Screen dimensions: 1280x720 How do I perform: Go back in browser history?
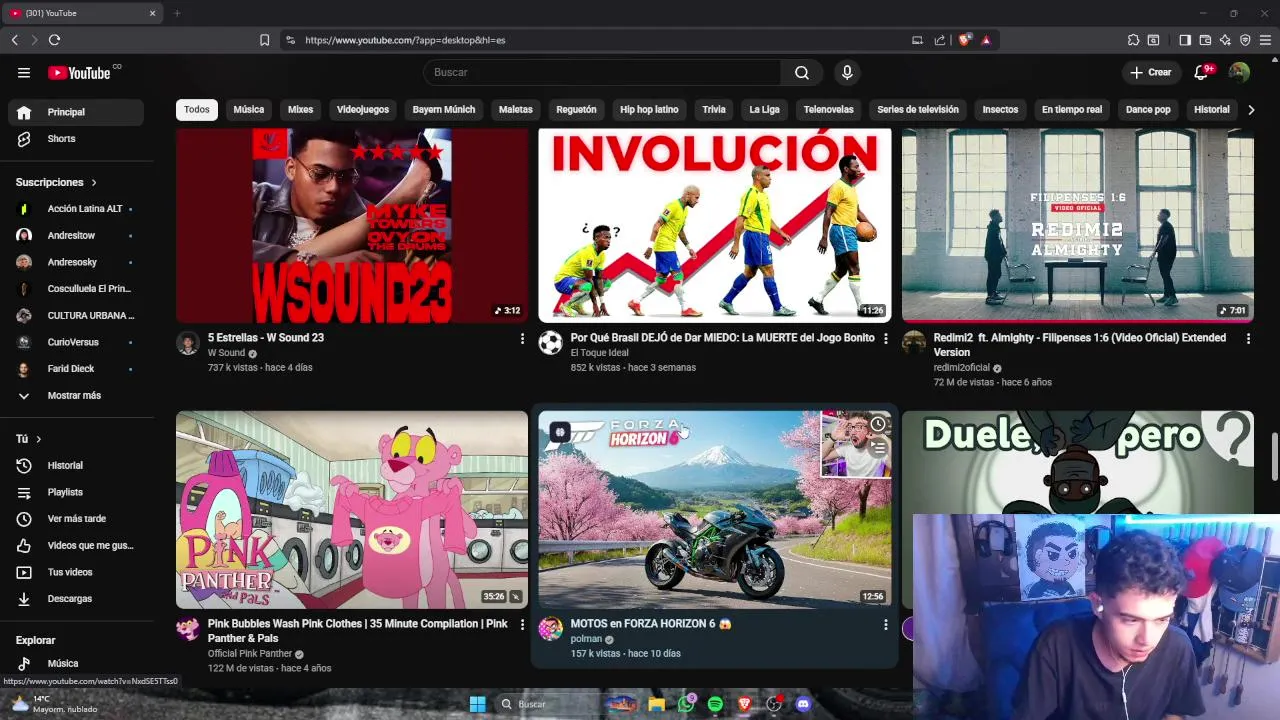pos(14,40)
